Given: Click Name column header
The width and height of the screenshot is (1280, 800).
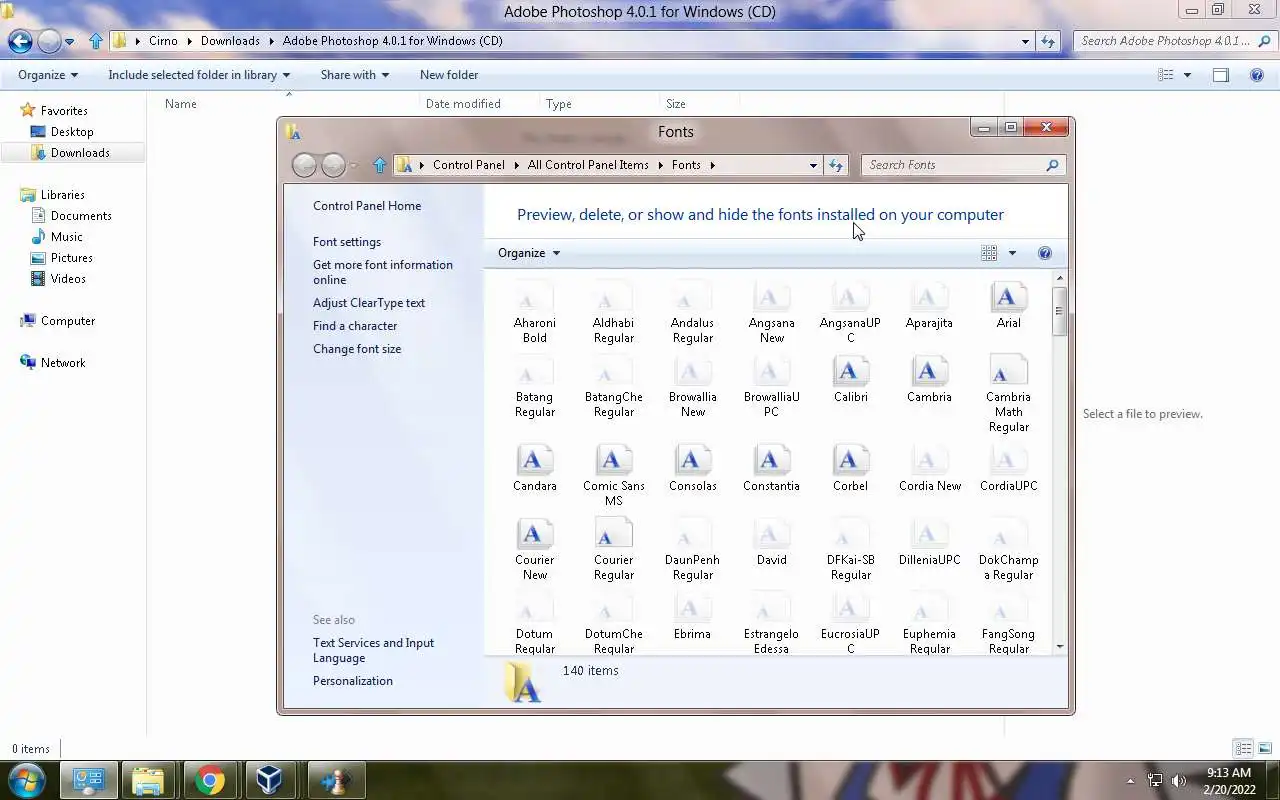Looking at the screenshot, I should coord(181,104).
